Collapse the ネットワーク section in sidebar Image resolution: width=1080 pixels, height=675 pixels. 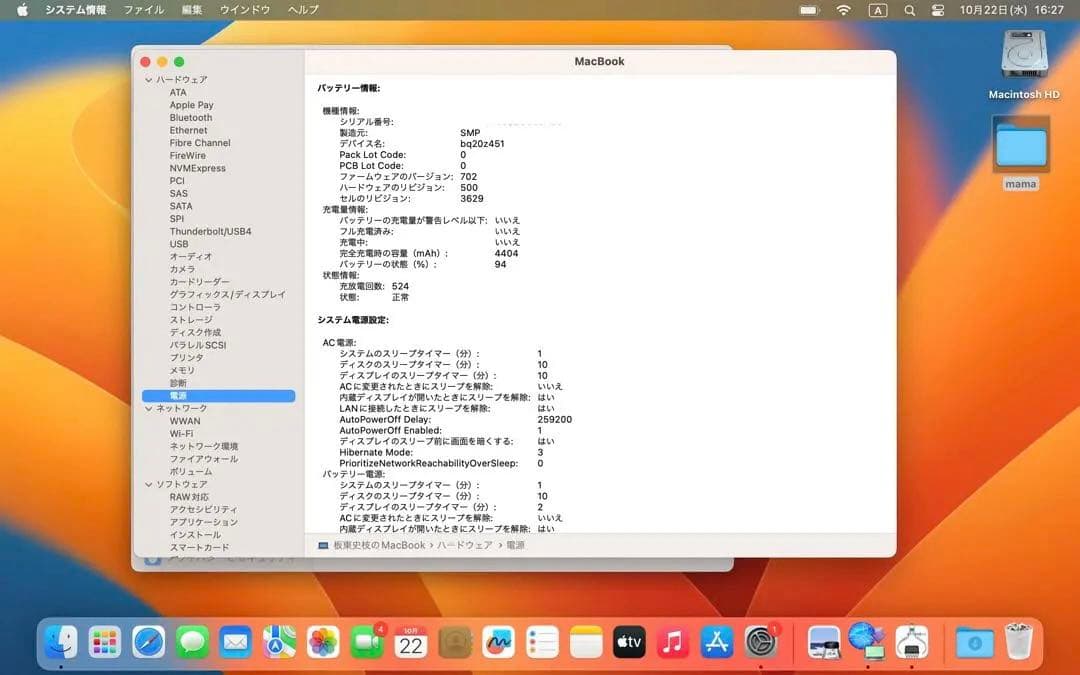pos(147,408)
